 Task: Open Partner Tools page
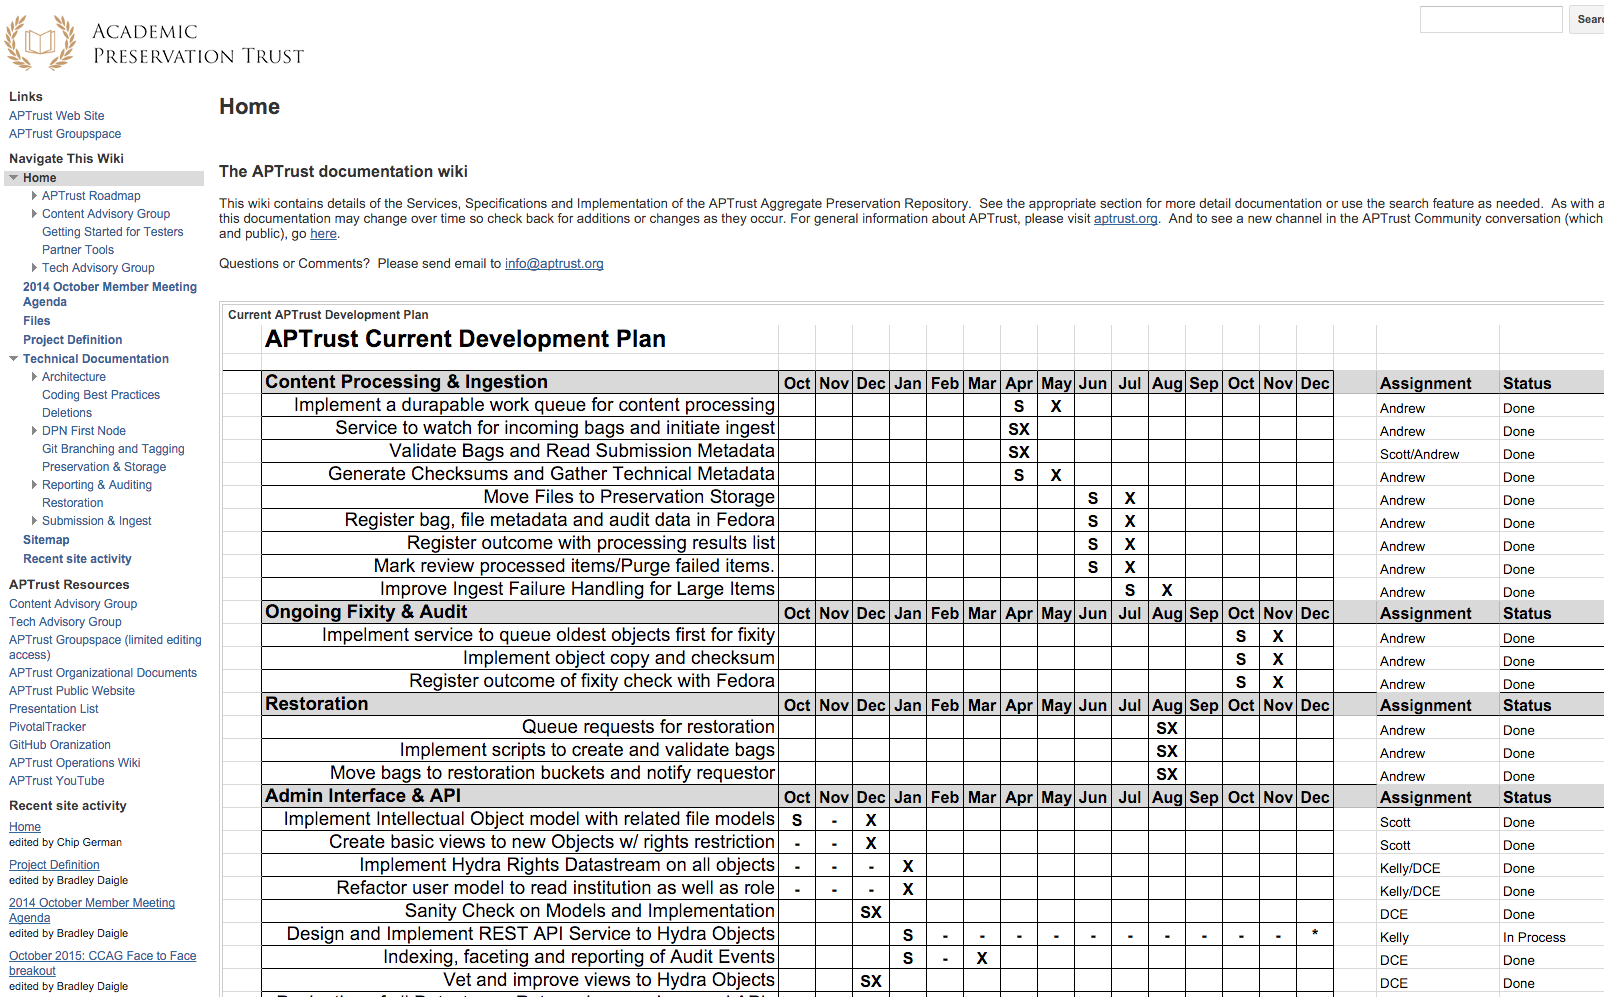tap(78, 250)
